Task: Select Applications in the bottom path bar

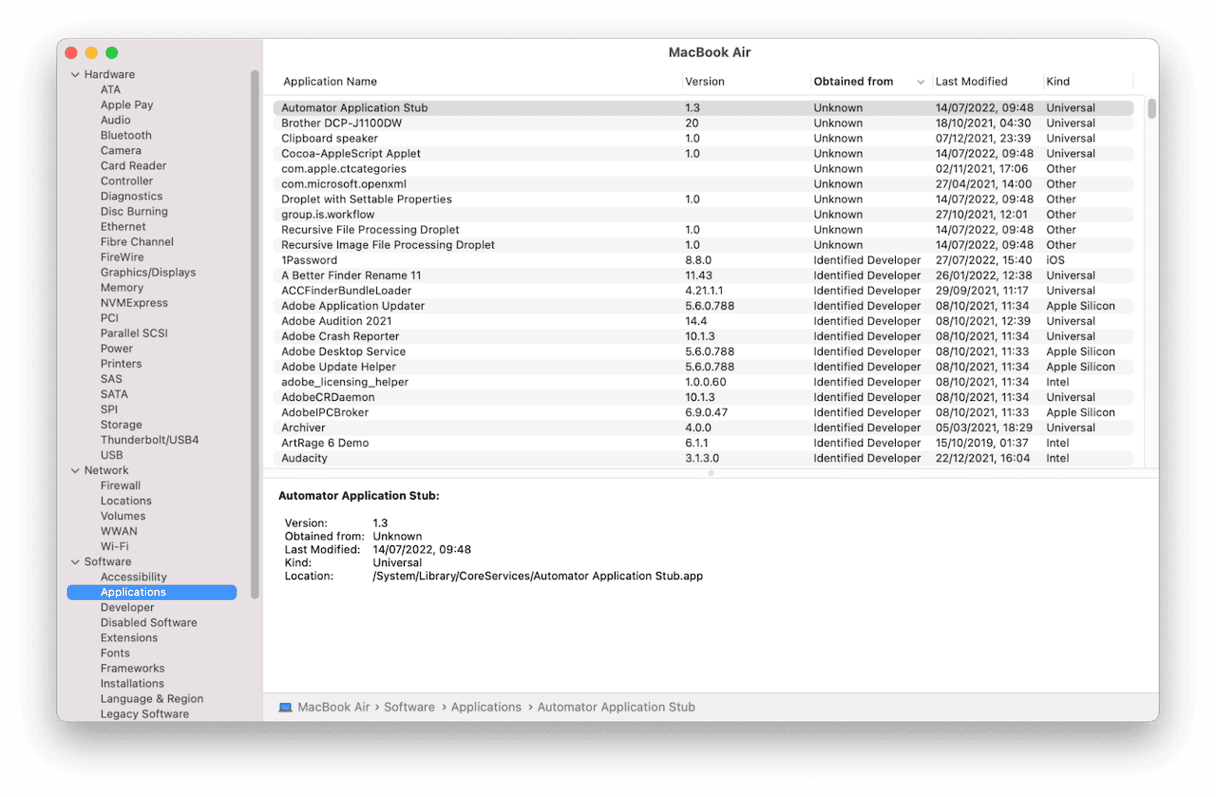Action: 486,707
